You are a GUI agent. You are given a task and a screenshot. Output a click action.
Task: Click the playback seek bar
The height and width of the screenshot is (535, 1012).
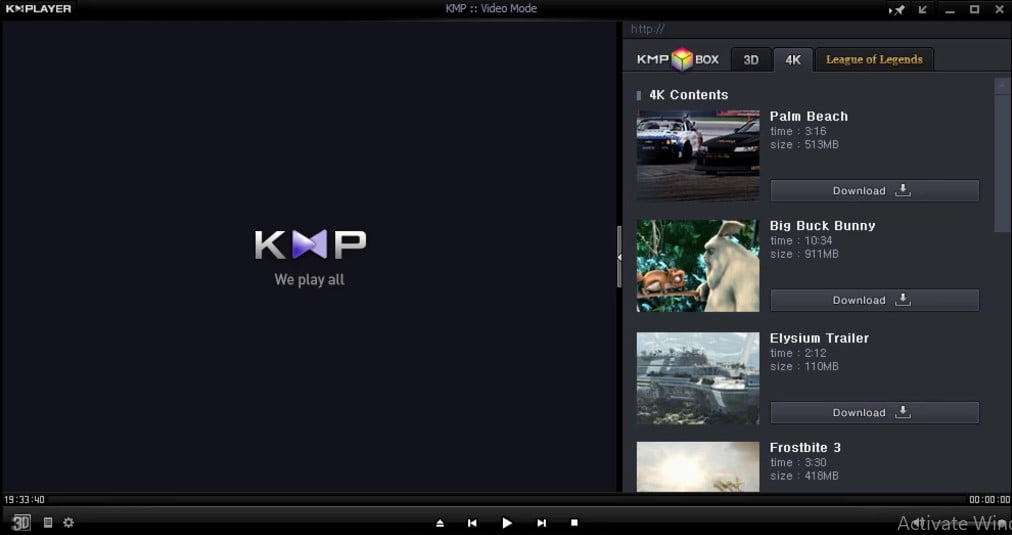click(507, 500)
